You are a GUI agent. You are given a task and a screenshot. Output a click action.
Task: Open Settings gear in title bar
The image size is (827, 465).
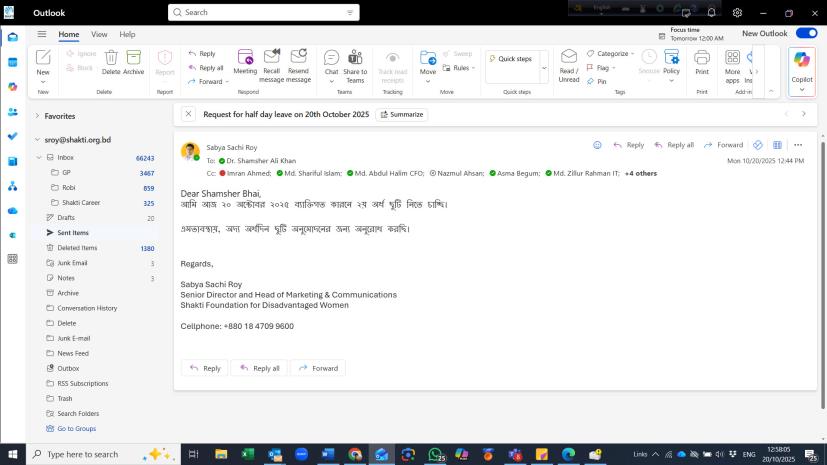coord(737,13)
